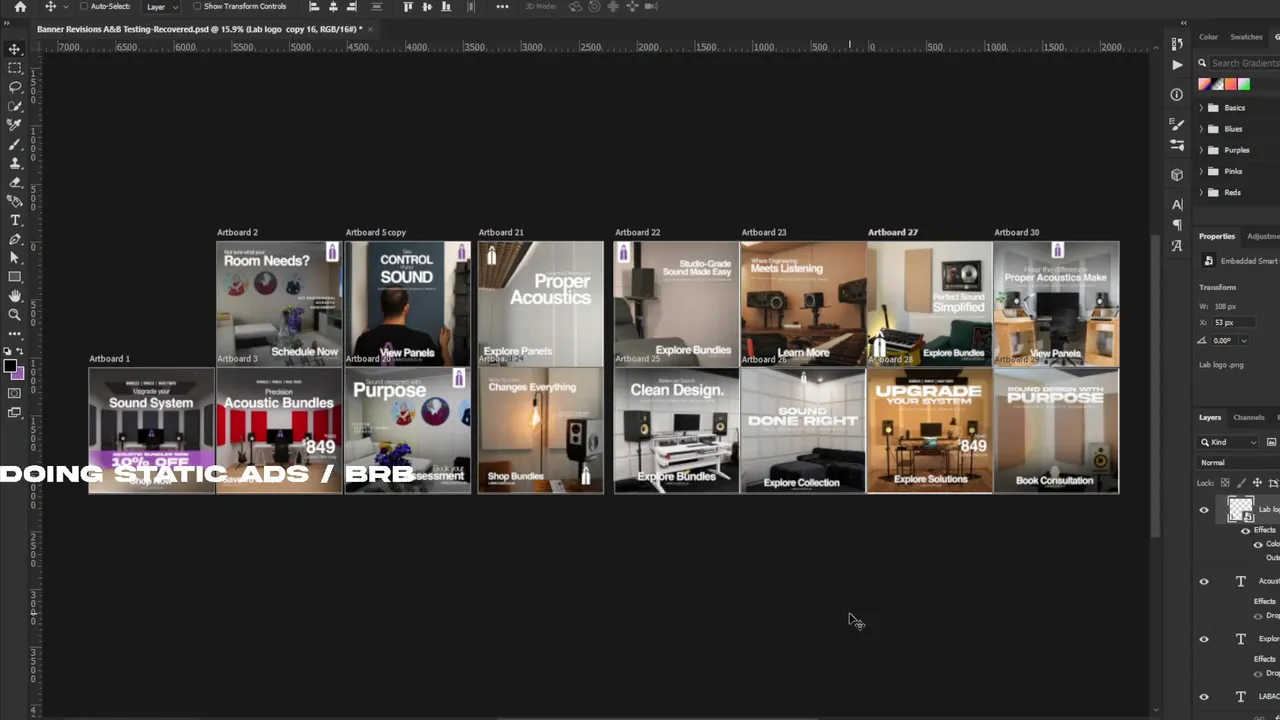
Task: Toggle Lab logo layer Effects visibility
Action: [x=1245, y=531]
